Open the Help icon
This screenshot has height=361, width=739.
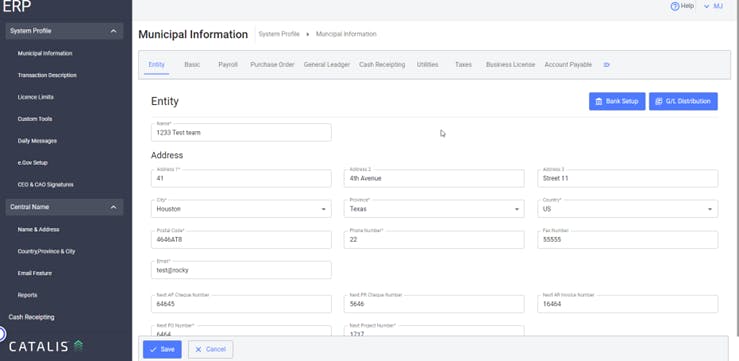pos(675,7)
